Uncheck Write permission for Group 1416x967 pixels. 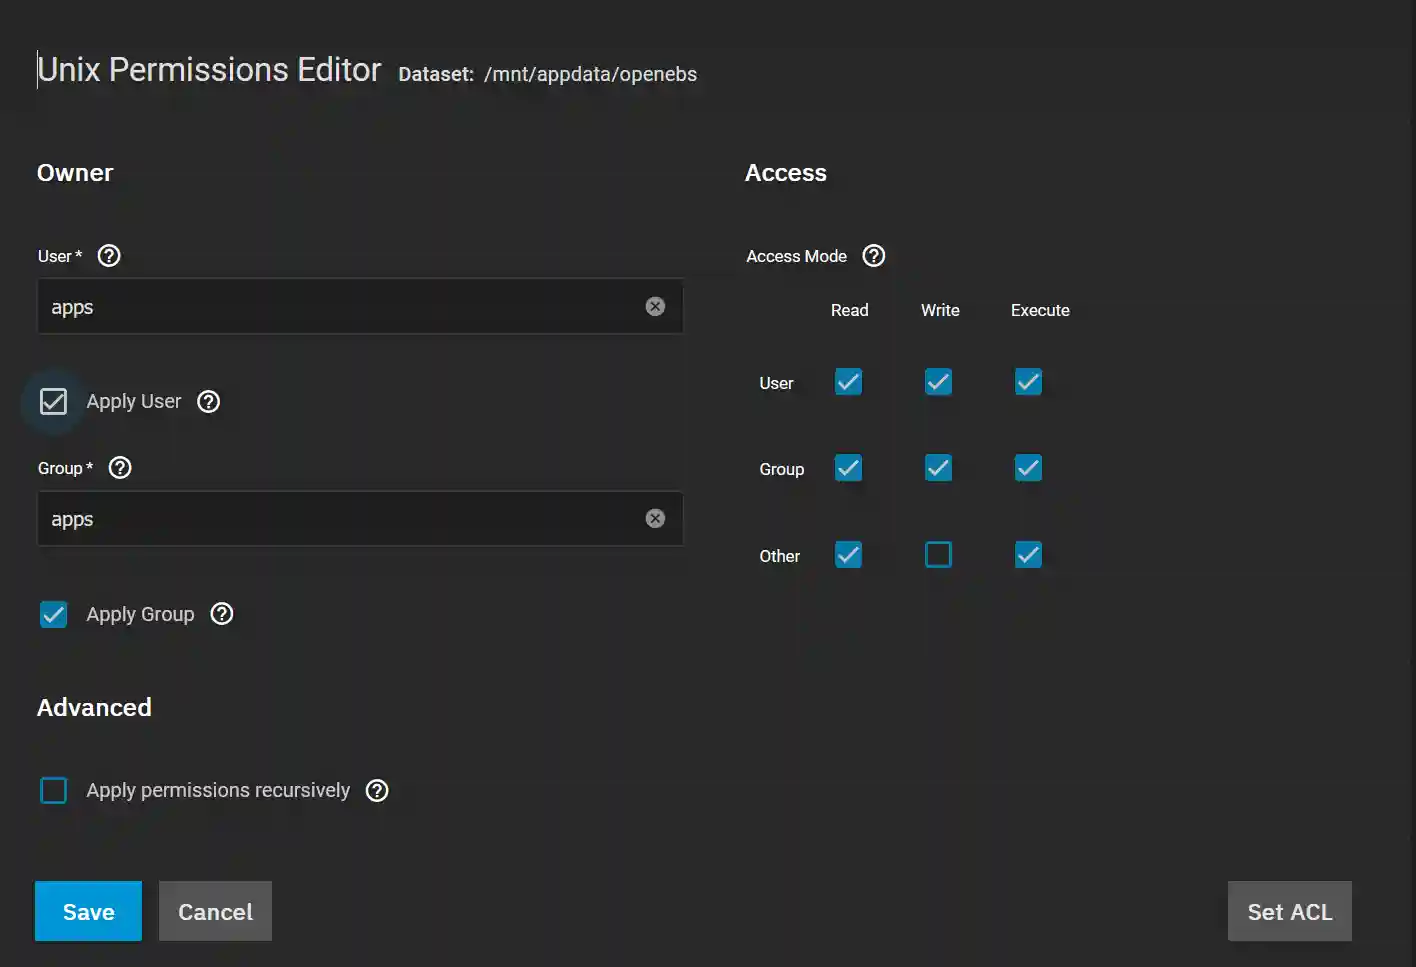(x=938, y=467)
